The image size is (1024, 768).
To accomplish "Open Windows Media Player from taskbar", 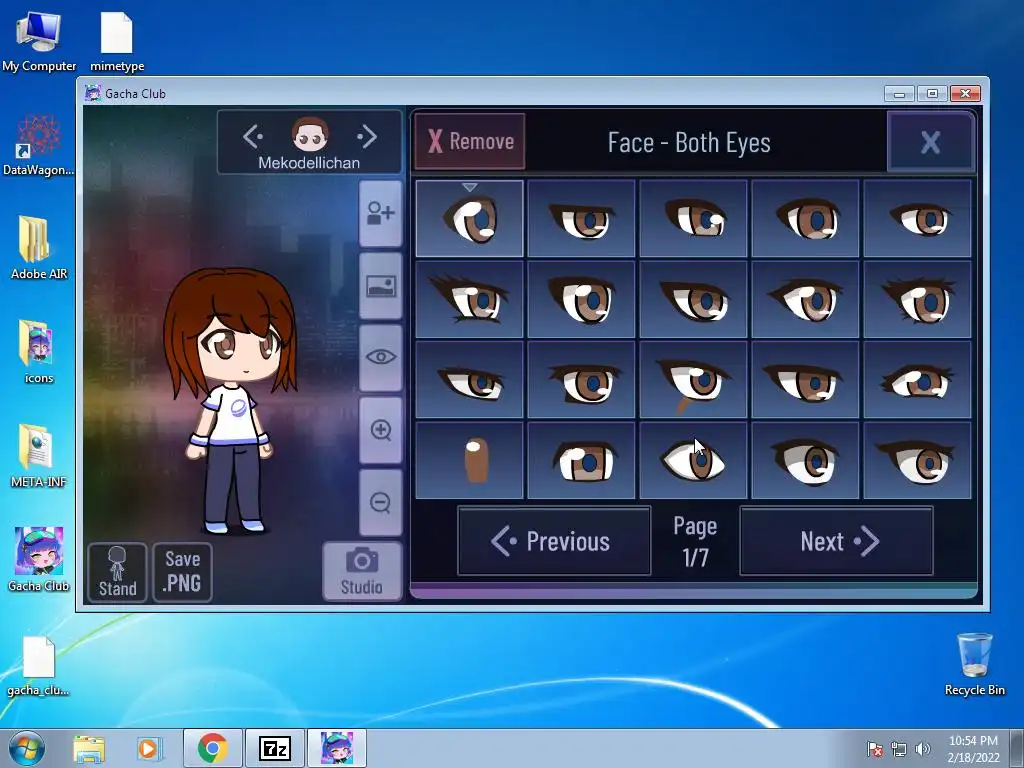I will 148,748.
